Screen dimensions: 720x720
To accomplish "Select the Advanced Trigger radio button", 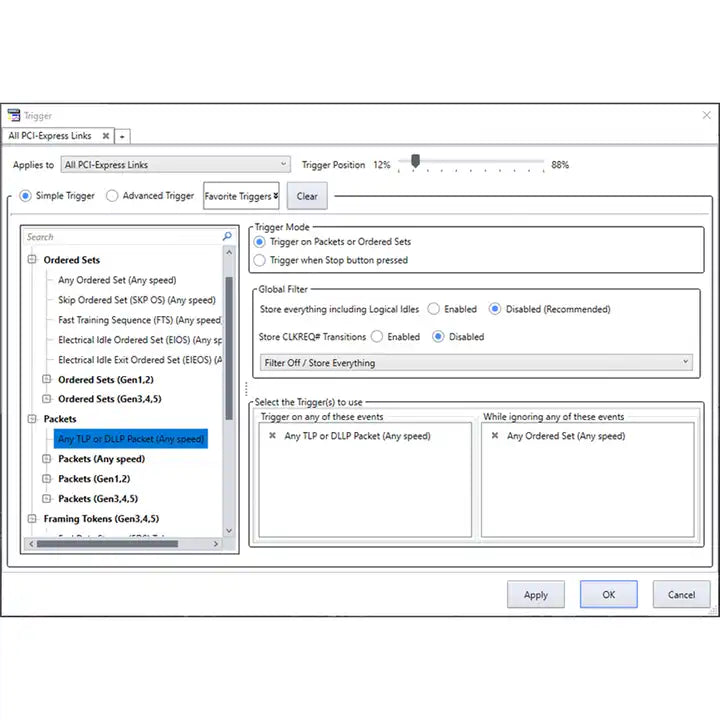I will click(113, 196).
